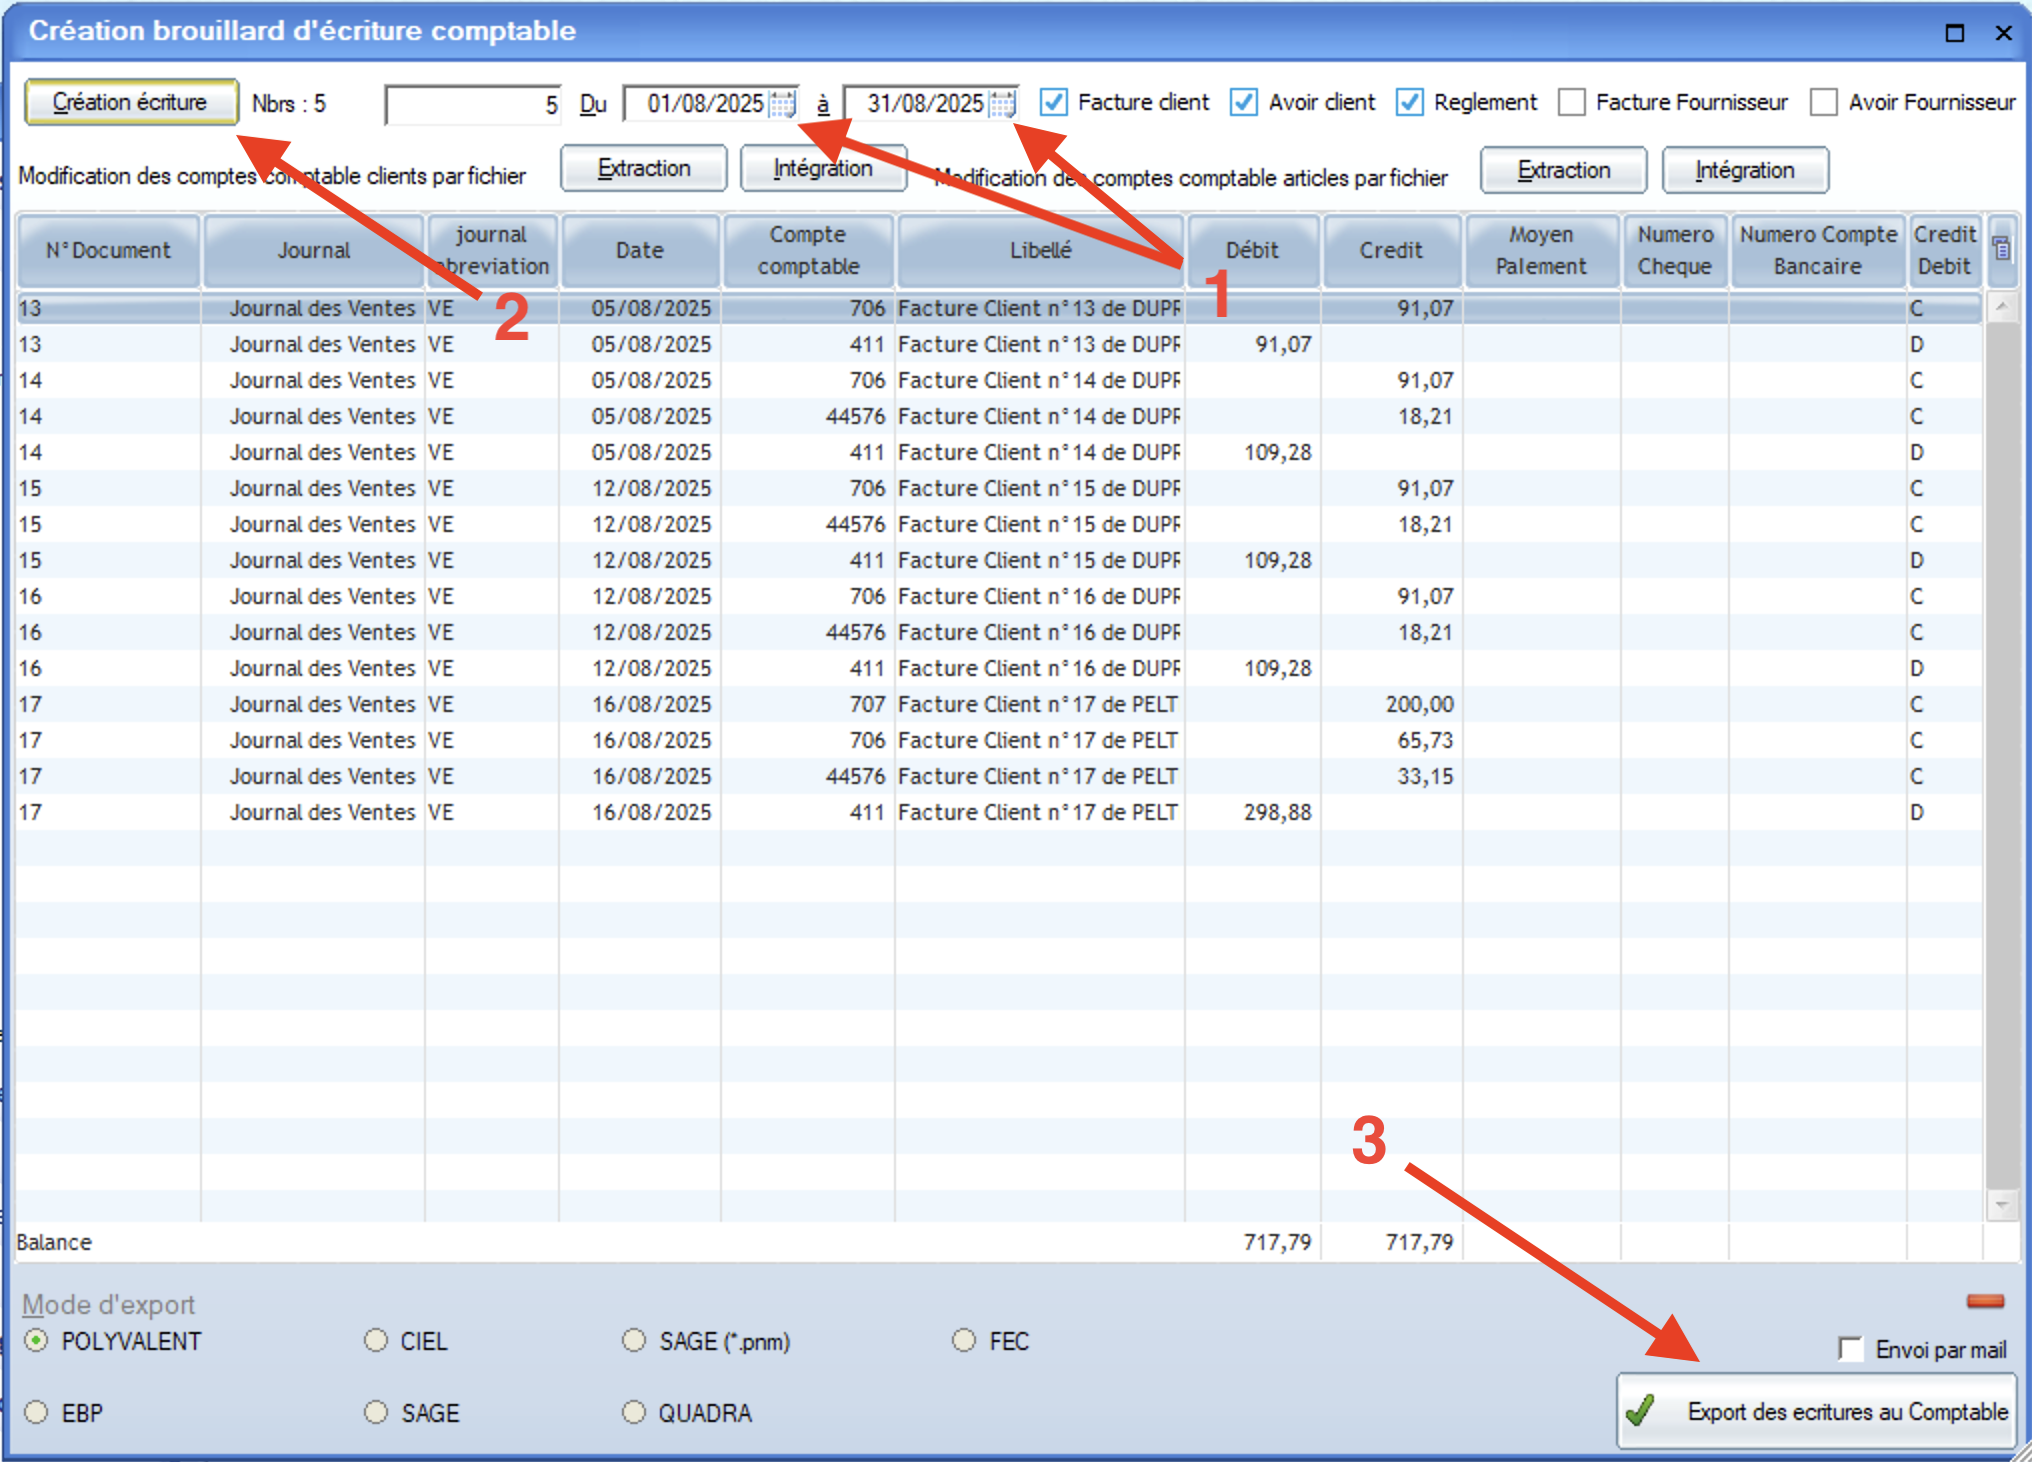
Task: Sort by Débit column header
Action: click(1252, 250)
